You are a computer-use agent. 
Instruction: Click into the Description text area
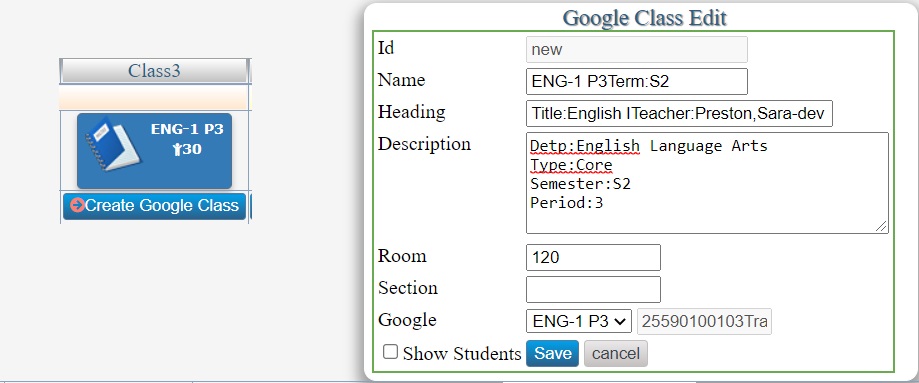707,183
